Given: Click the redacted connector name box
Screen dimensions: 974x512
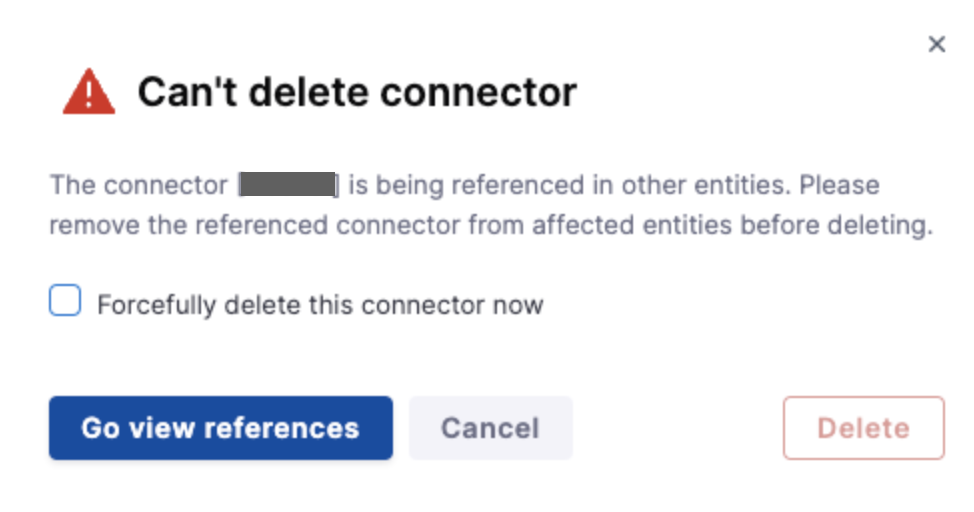Looking at the screenshot, I should [x=288, y=186].
